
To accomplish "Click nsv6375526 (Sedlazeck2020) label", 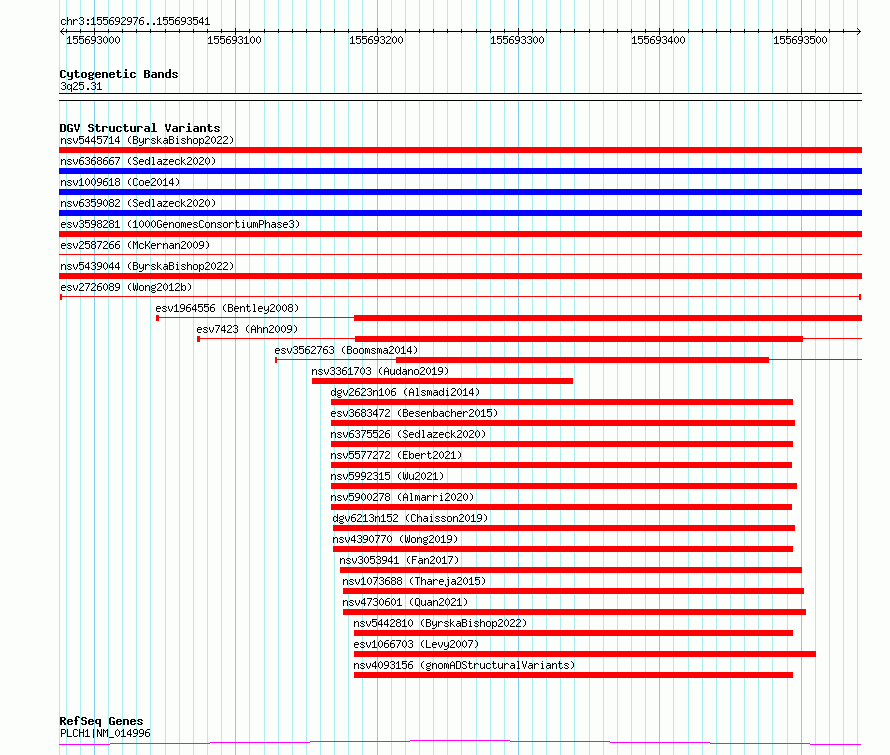I will pos(408,434).
